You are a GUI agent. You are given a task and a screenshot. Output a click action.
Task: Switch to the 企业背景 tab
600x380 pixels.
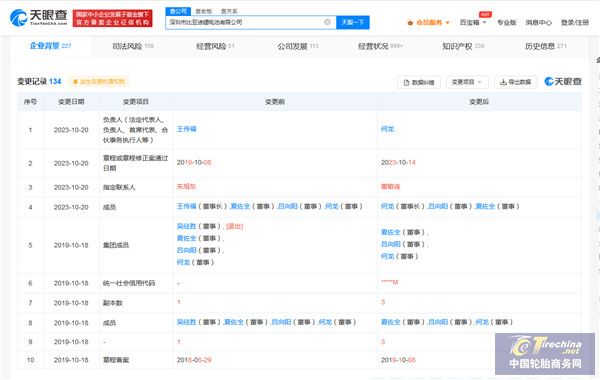(x=50, y=46)
